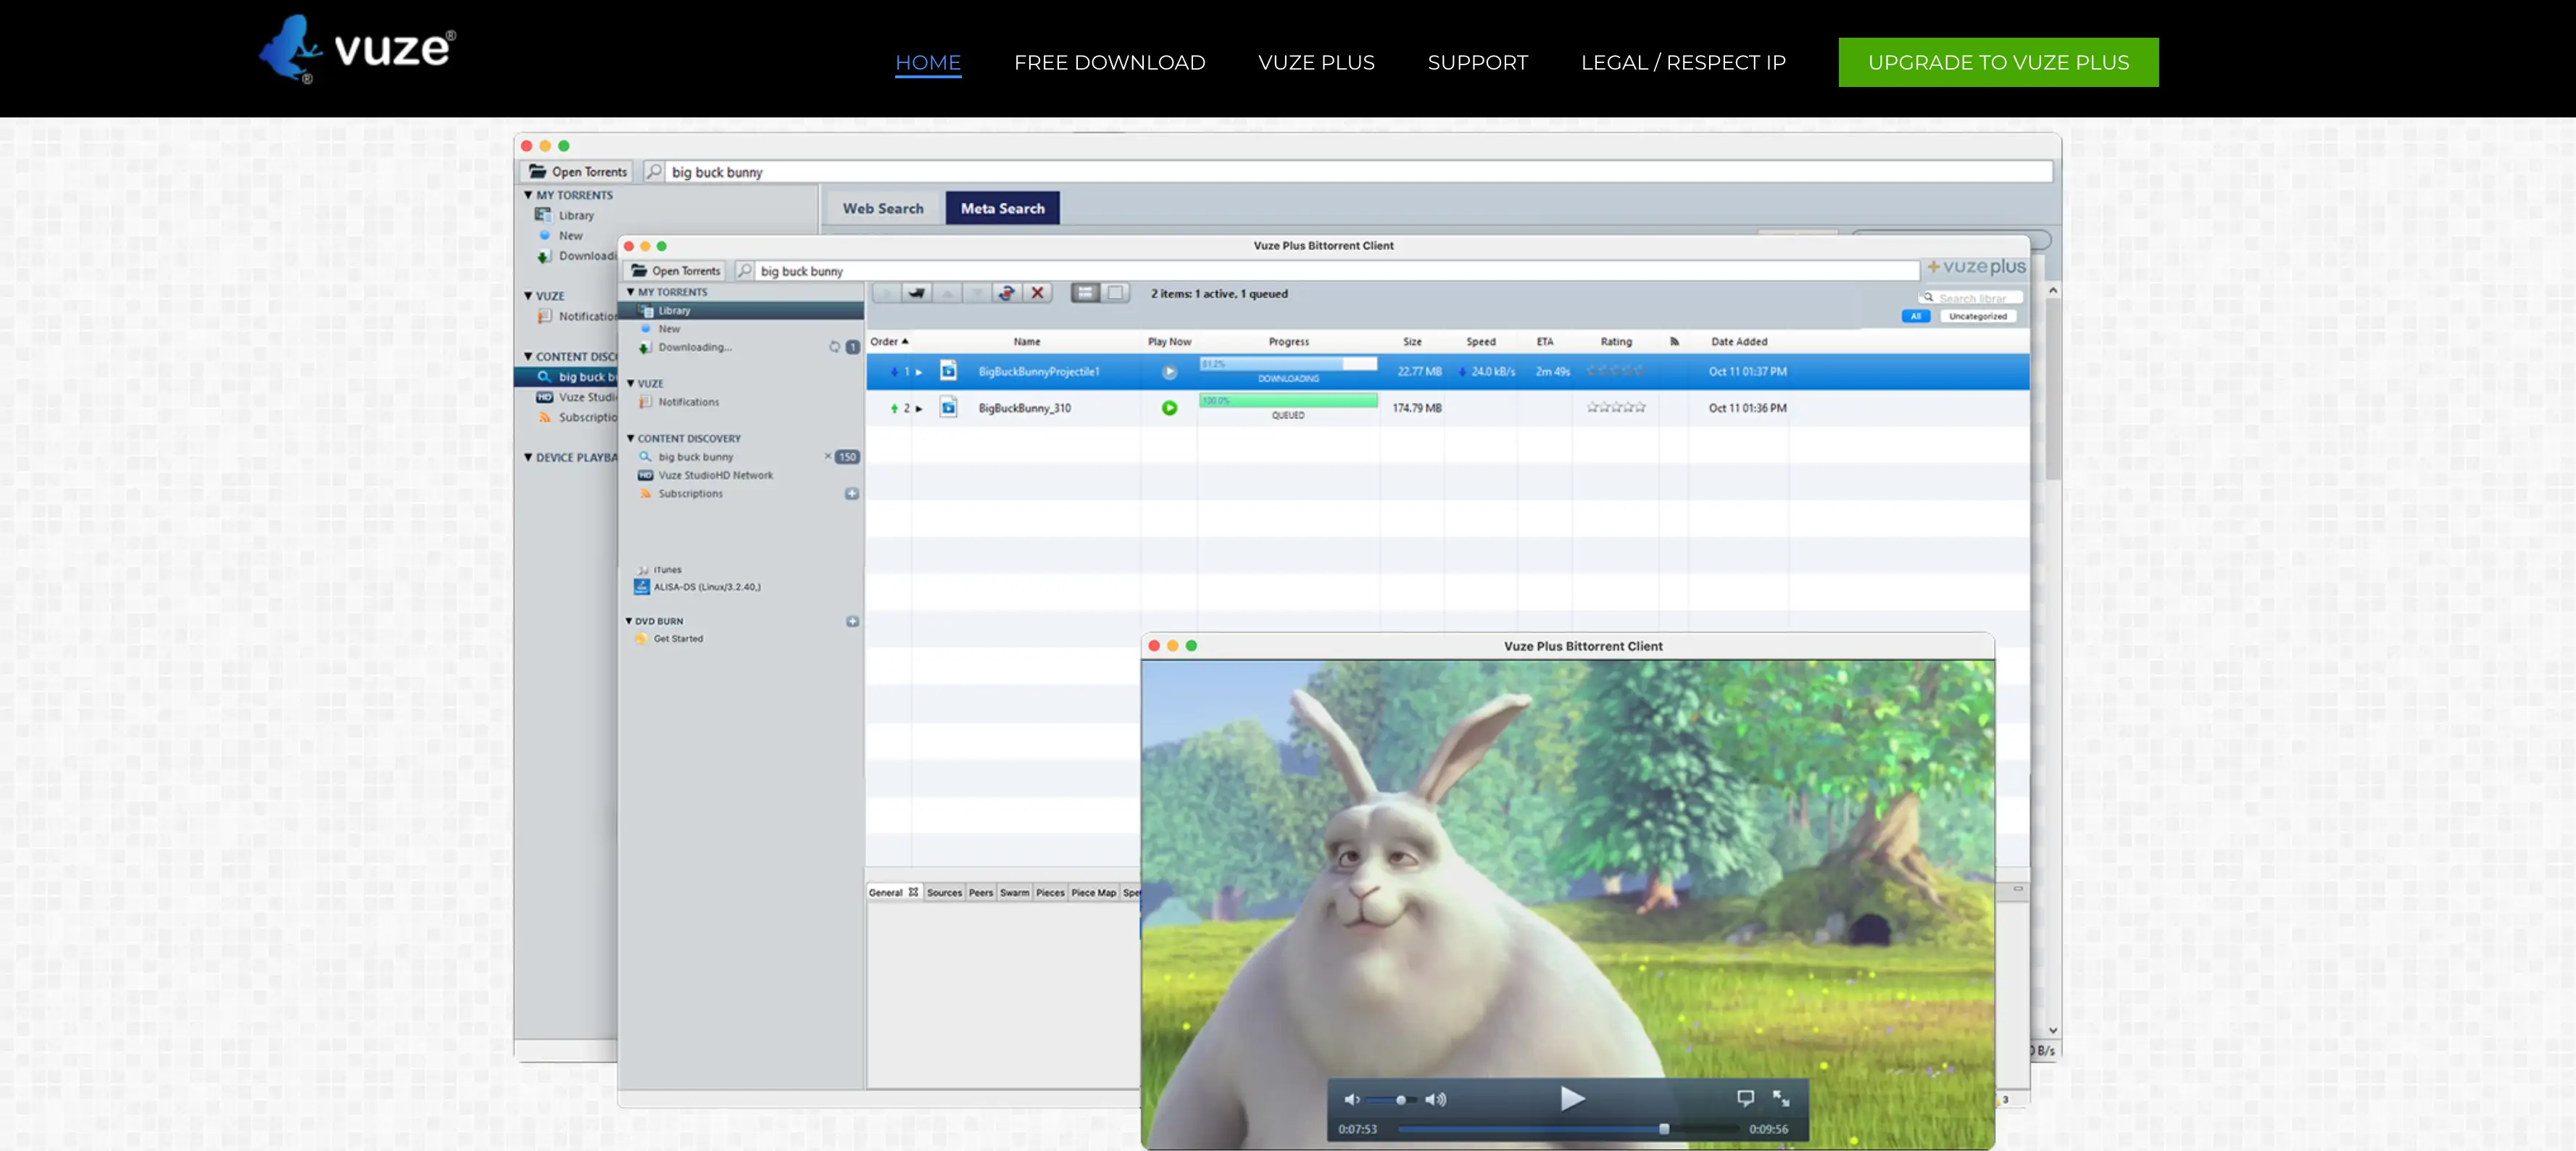Open the Sources details tab
This screenshot has width=2576, height=1151.
click(x=944, y=893)
